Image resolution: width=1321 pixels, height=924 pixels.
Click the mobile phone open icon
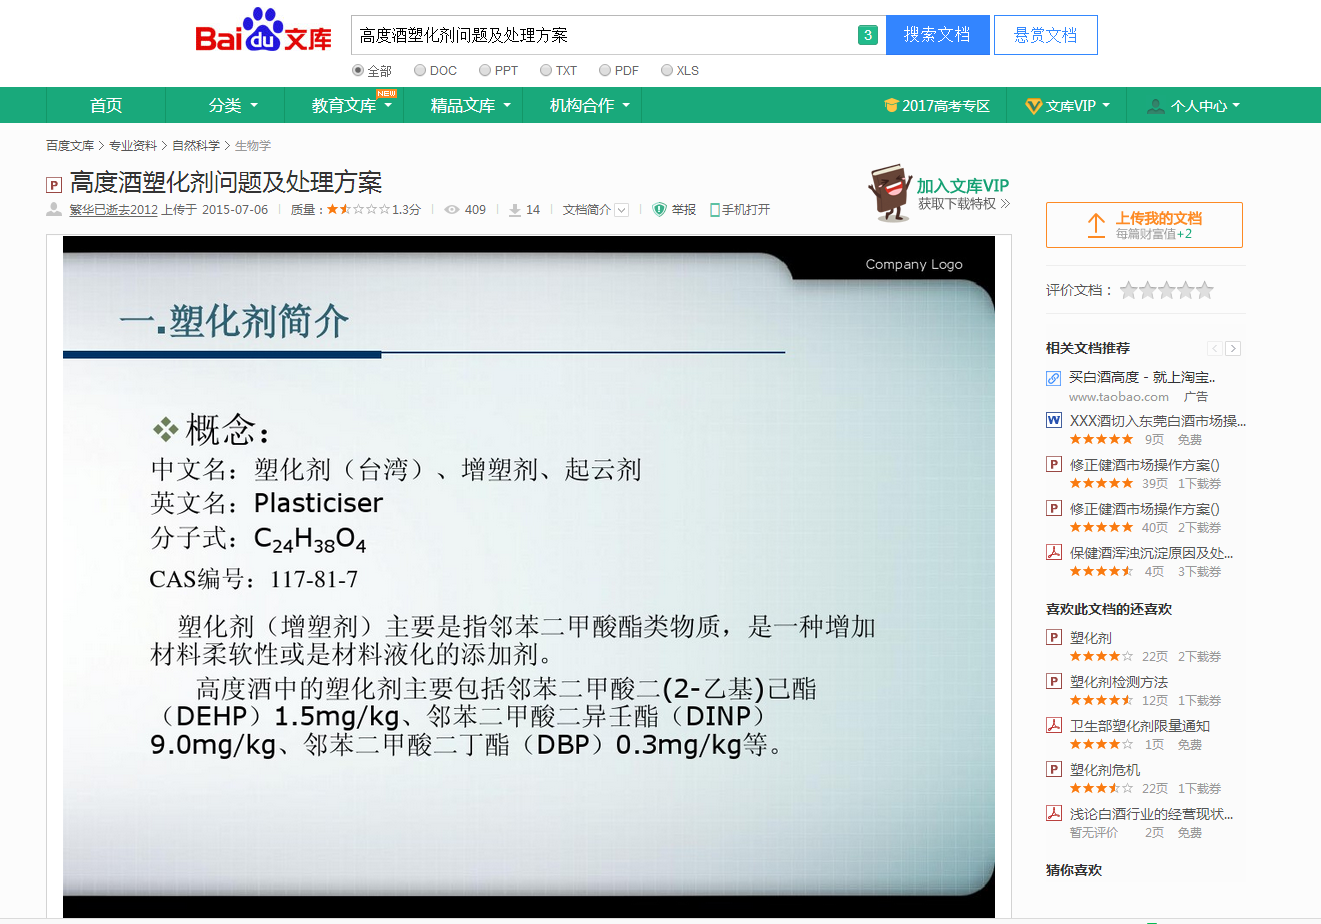[714, 210]
